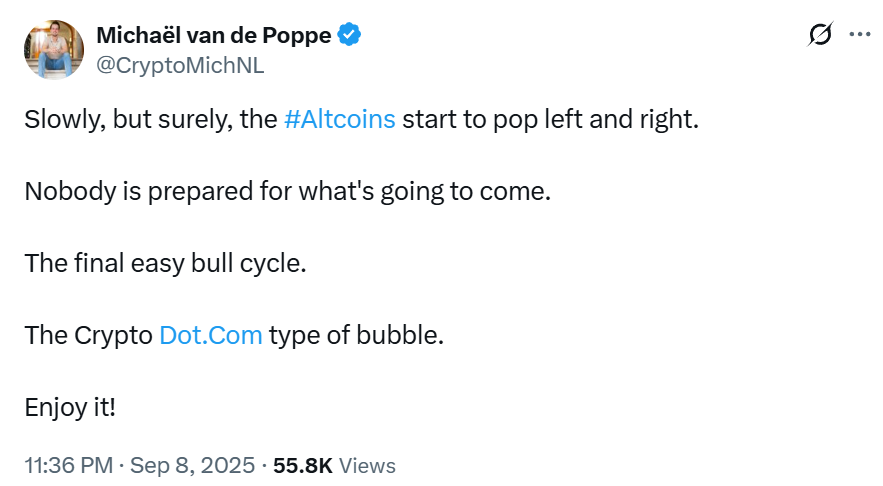
Task: Click the text "Slowly, but surely, the"
Action: 150,119
